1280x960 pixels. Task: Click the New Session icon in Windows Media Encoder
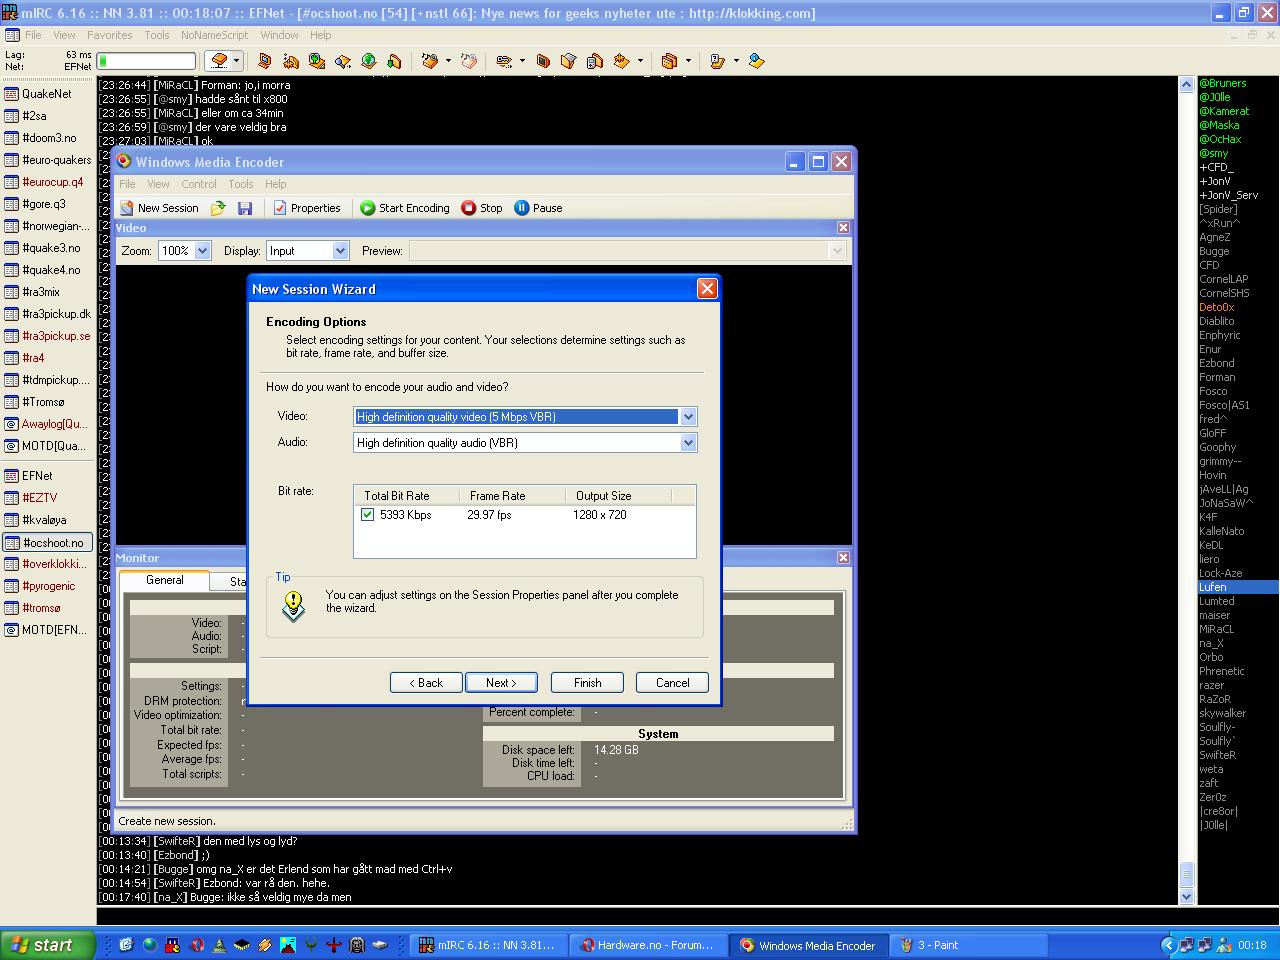click(x=127, y=208)
